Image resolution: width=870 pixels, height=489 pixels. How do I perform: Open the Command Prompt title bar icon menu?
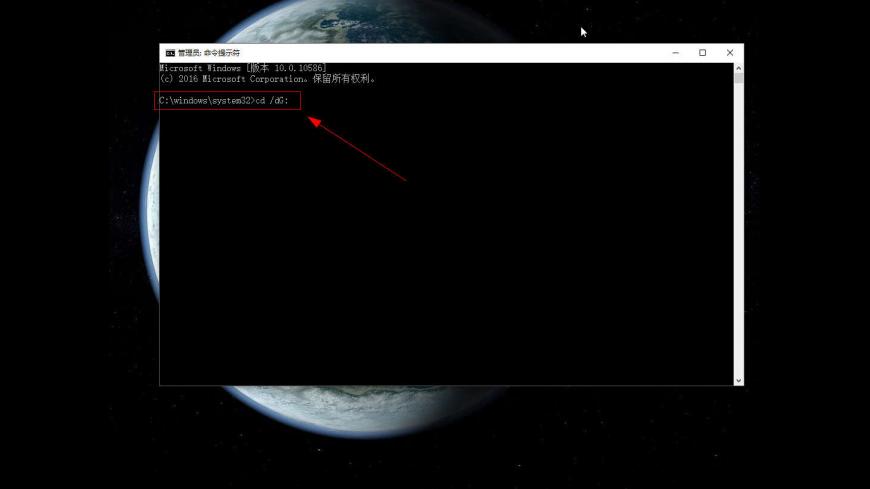[170, 53]
